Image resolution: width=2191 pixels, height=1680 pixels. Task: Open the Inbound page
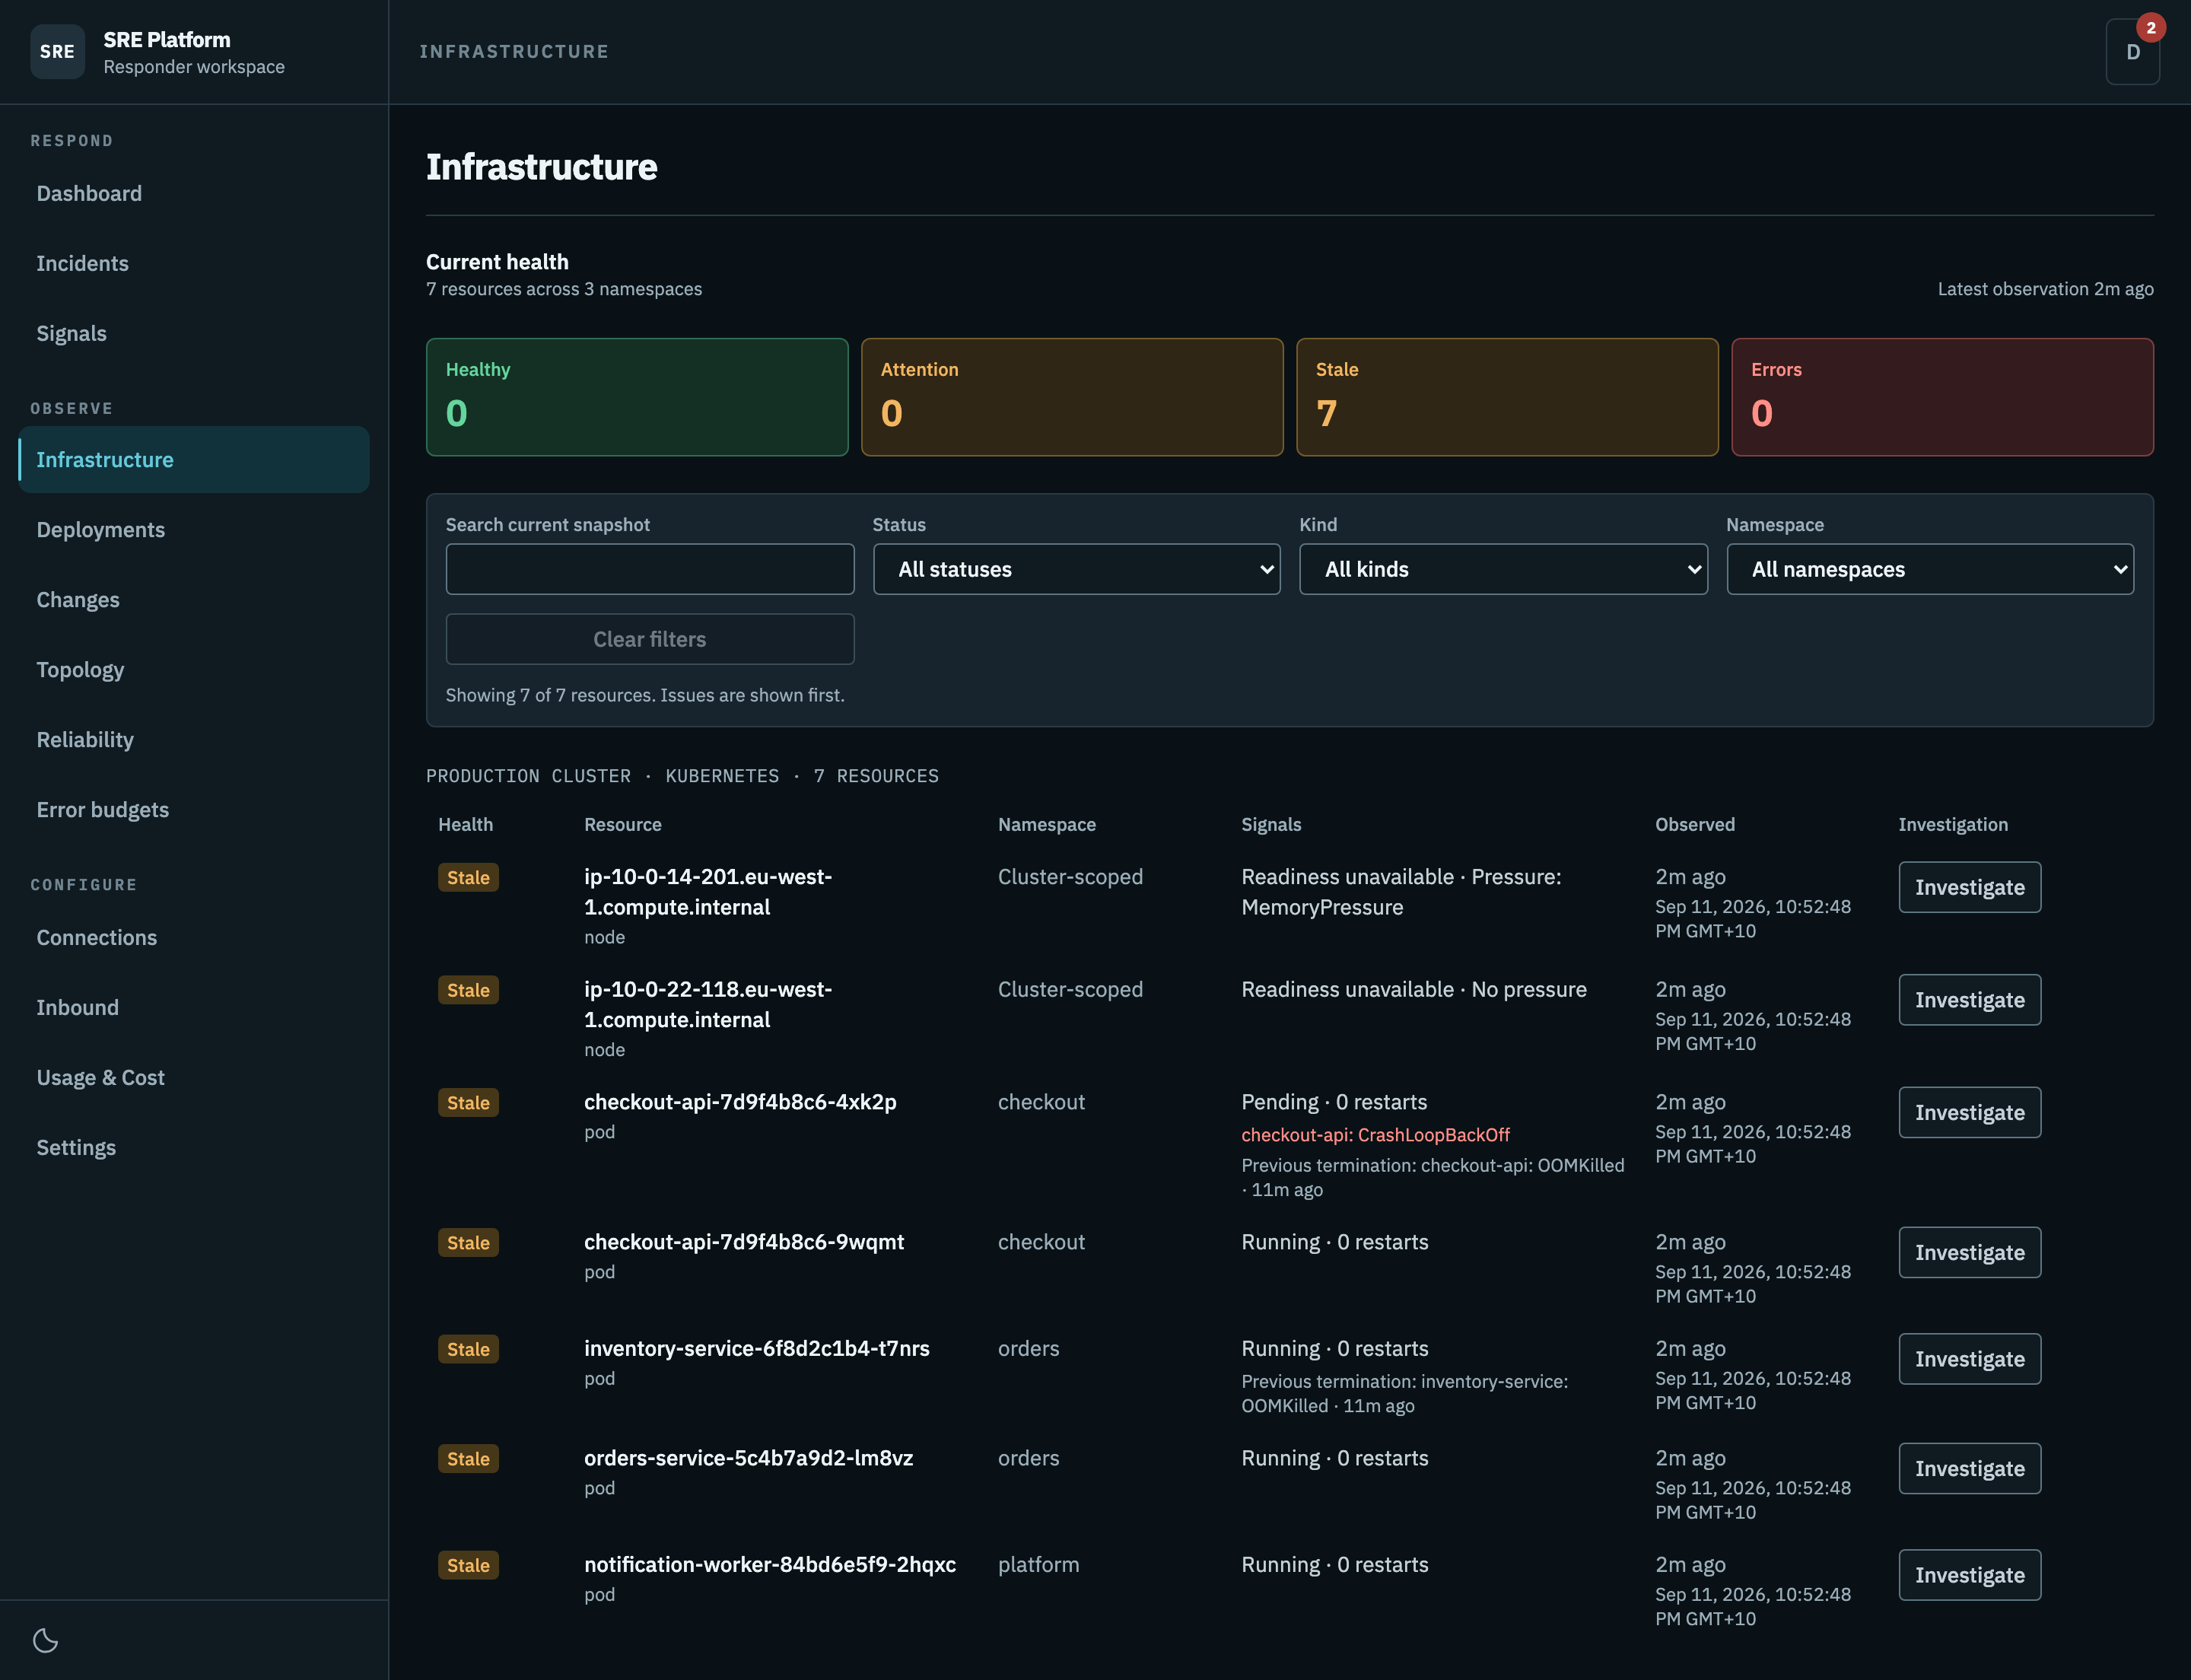[x=194, y=1007]
